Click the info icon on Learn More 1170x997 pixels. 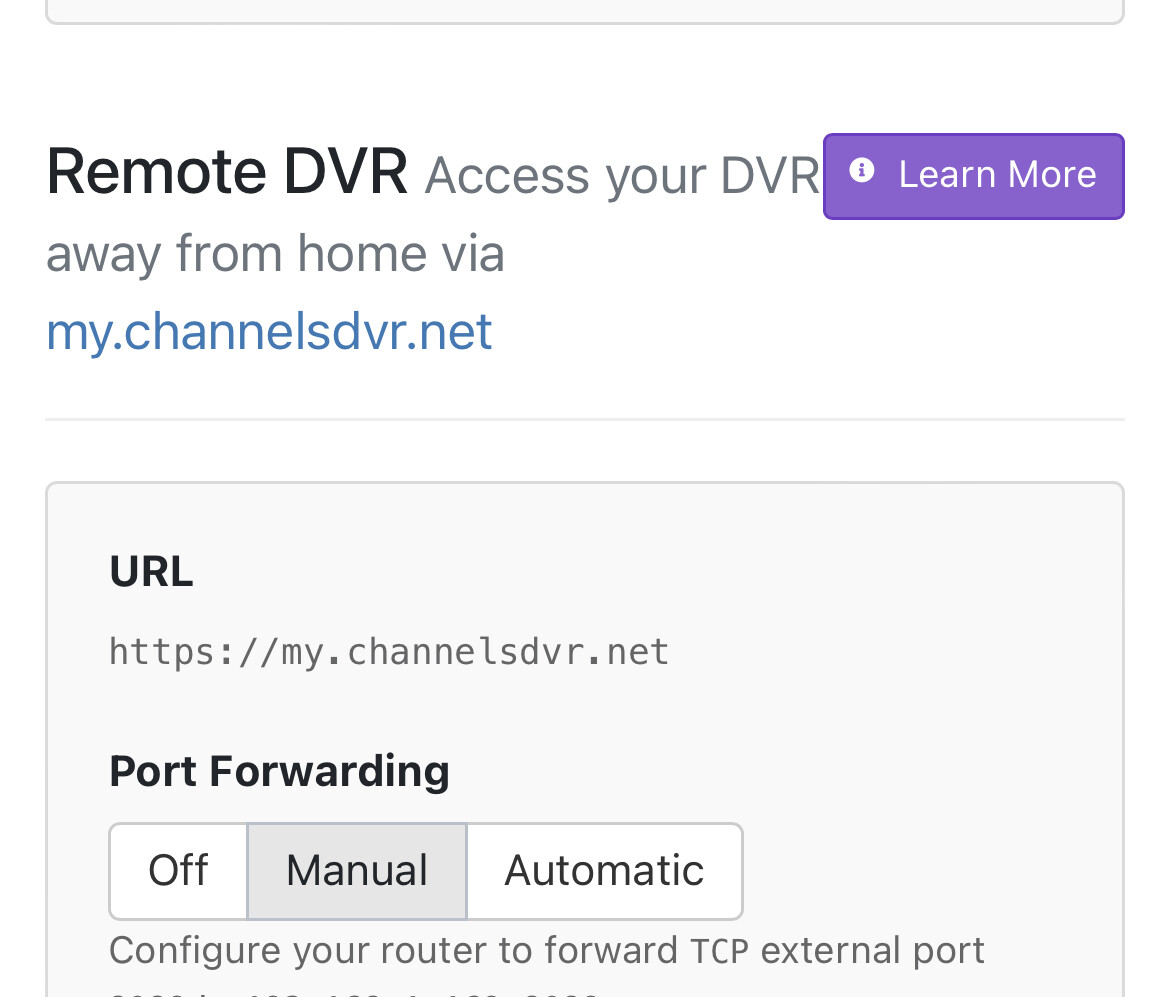[861, 172]
